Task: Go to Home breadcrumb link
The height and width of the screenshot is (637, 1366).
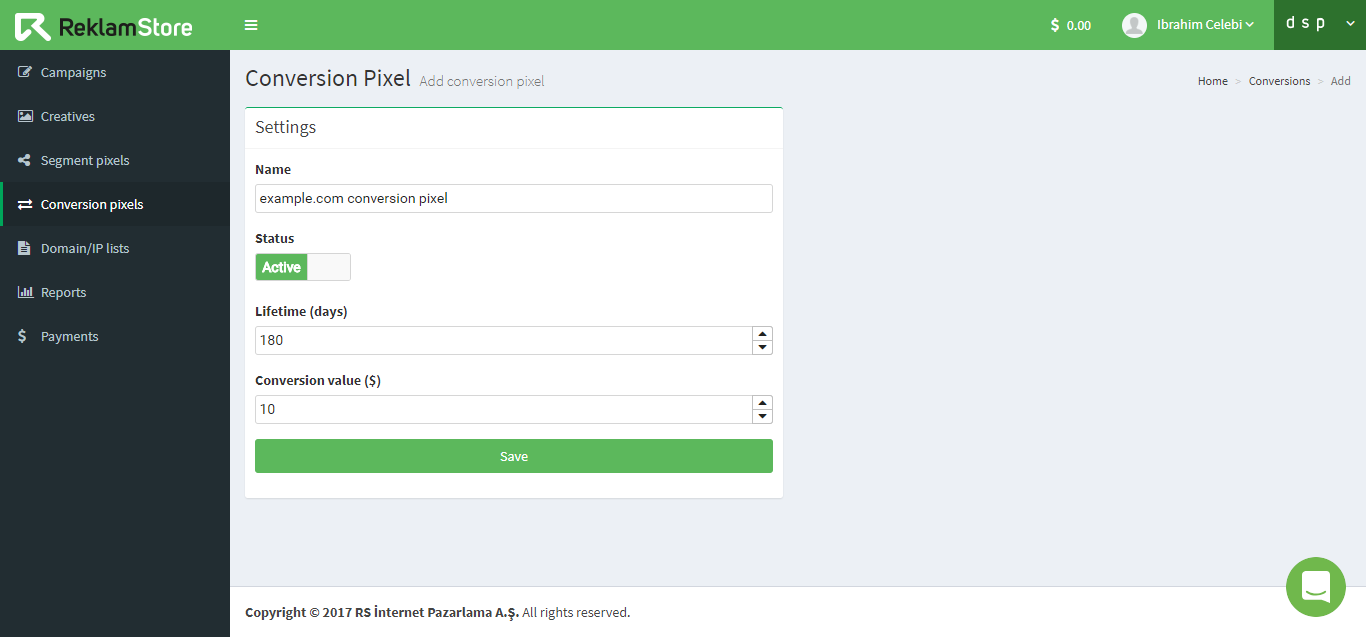Action: 1213,81
